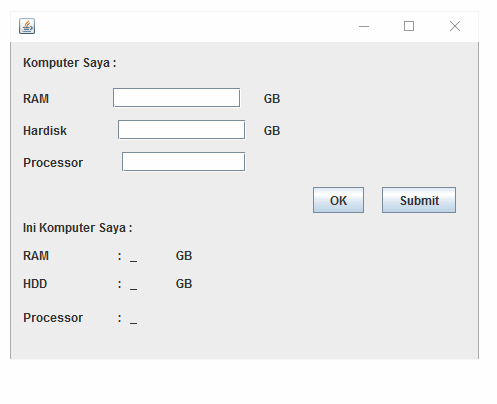Focus the RAM text field
Viewport: 497px width, 404px height.
pyautogui.click(x=176, y=98)
